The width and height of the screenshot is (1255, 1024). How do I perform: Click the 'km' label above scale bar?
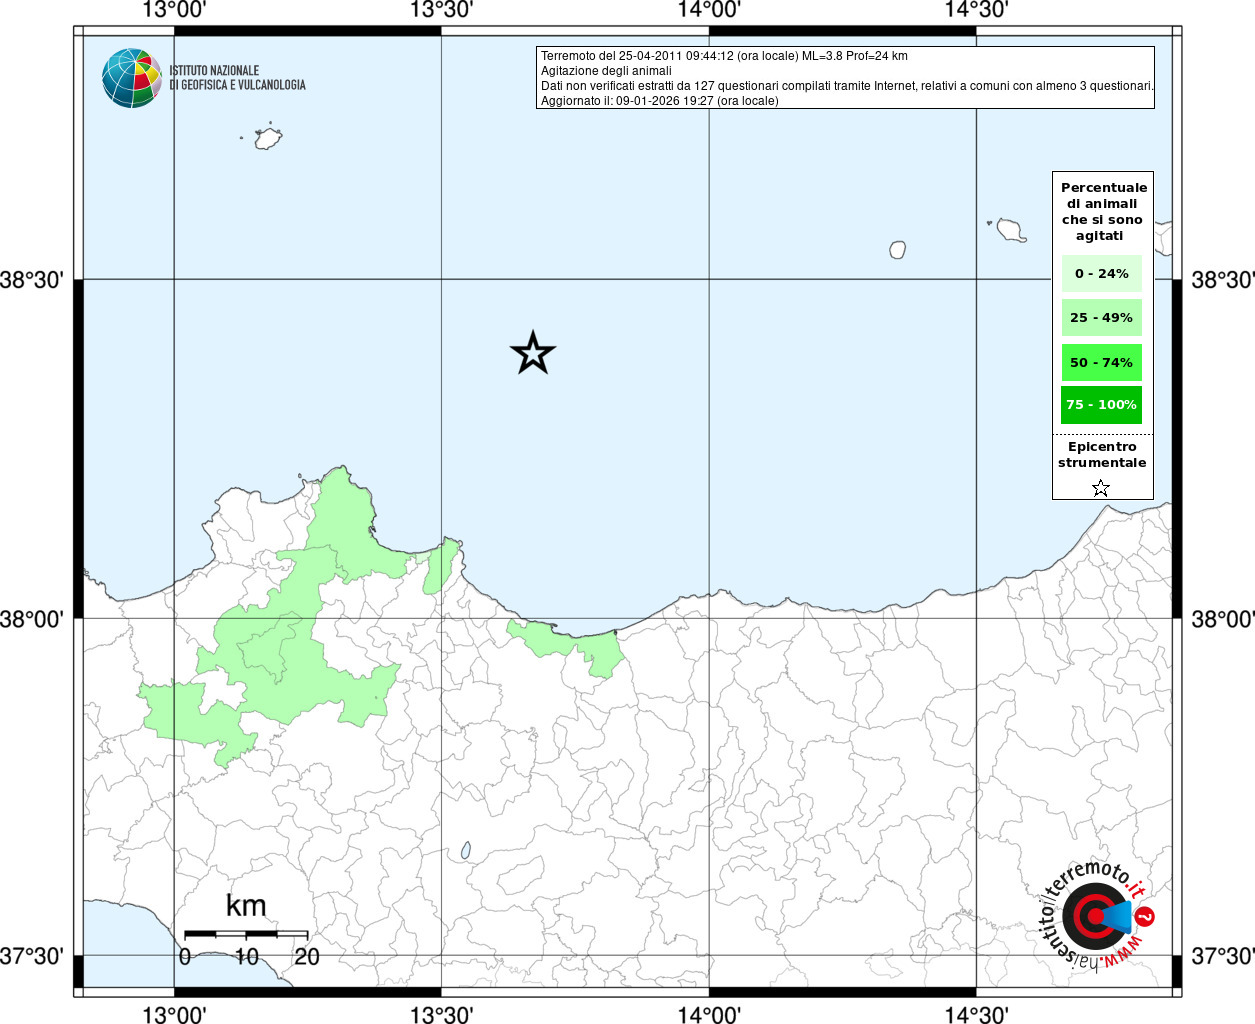tap(246, 906)
